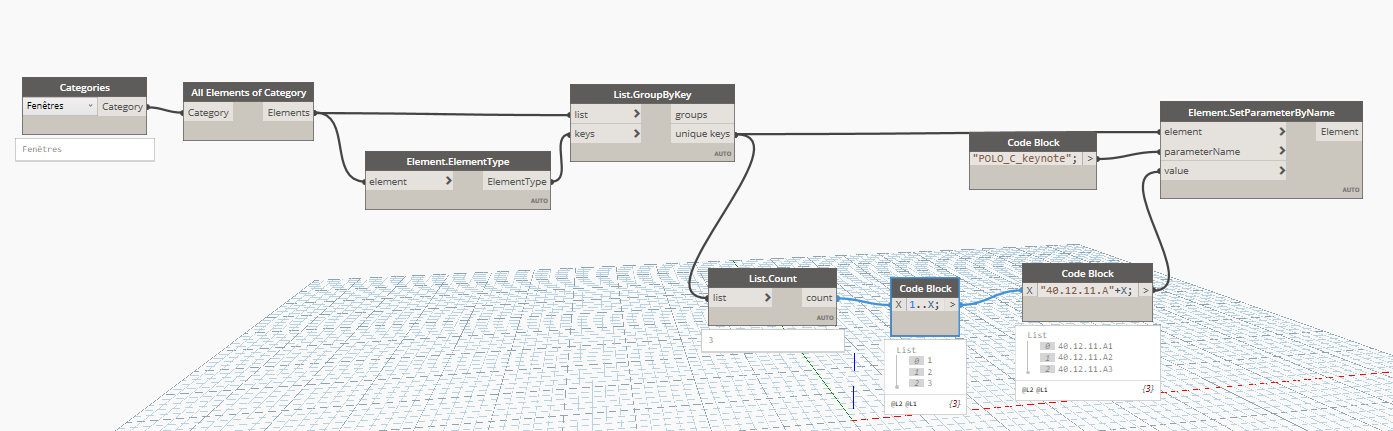Collapse the List header in the 1..X preview

(906, 350)
